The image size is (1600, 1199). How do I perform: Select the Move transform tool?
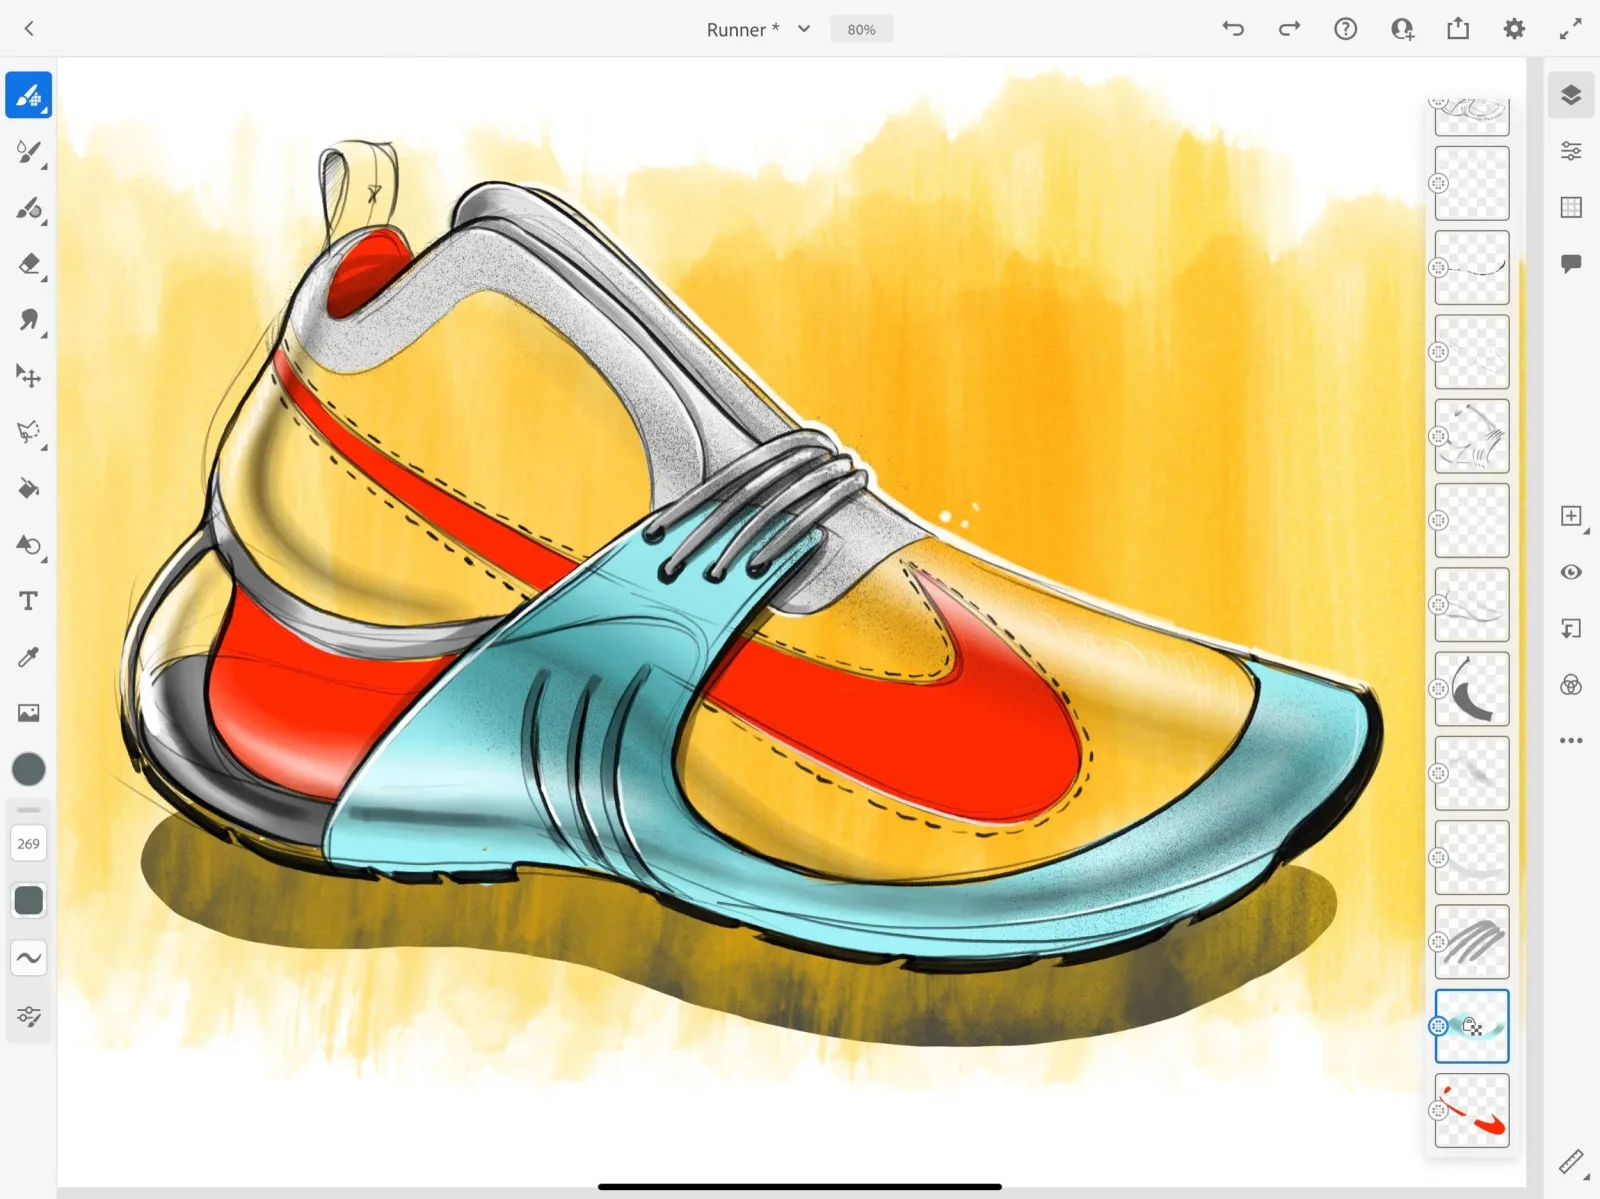pyautogui.click(x=29, y=376)
